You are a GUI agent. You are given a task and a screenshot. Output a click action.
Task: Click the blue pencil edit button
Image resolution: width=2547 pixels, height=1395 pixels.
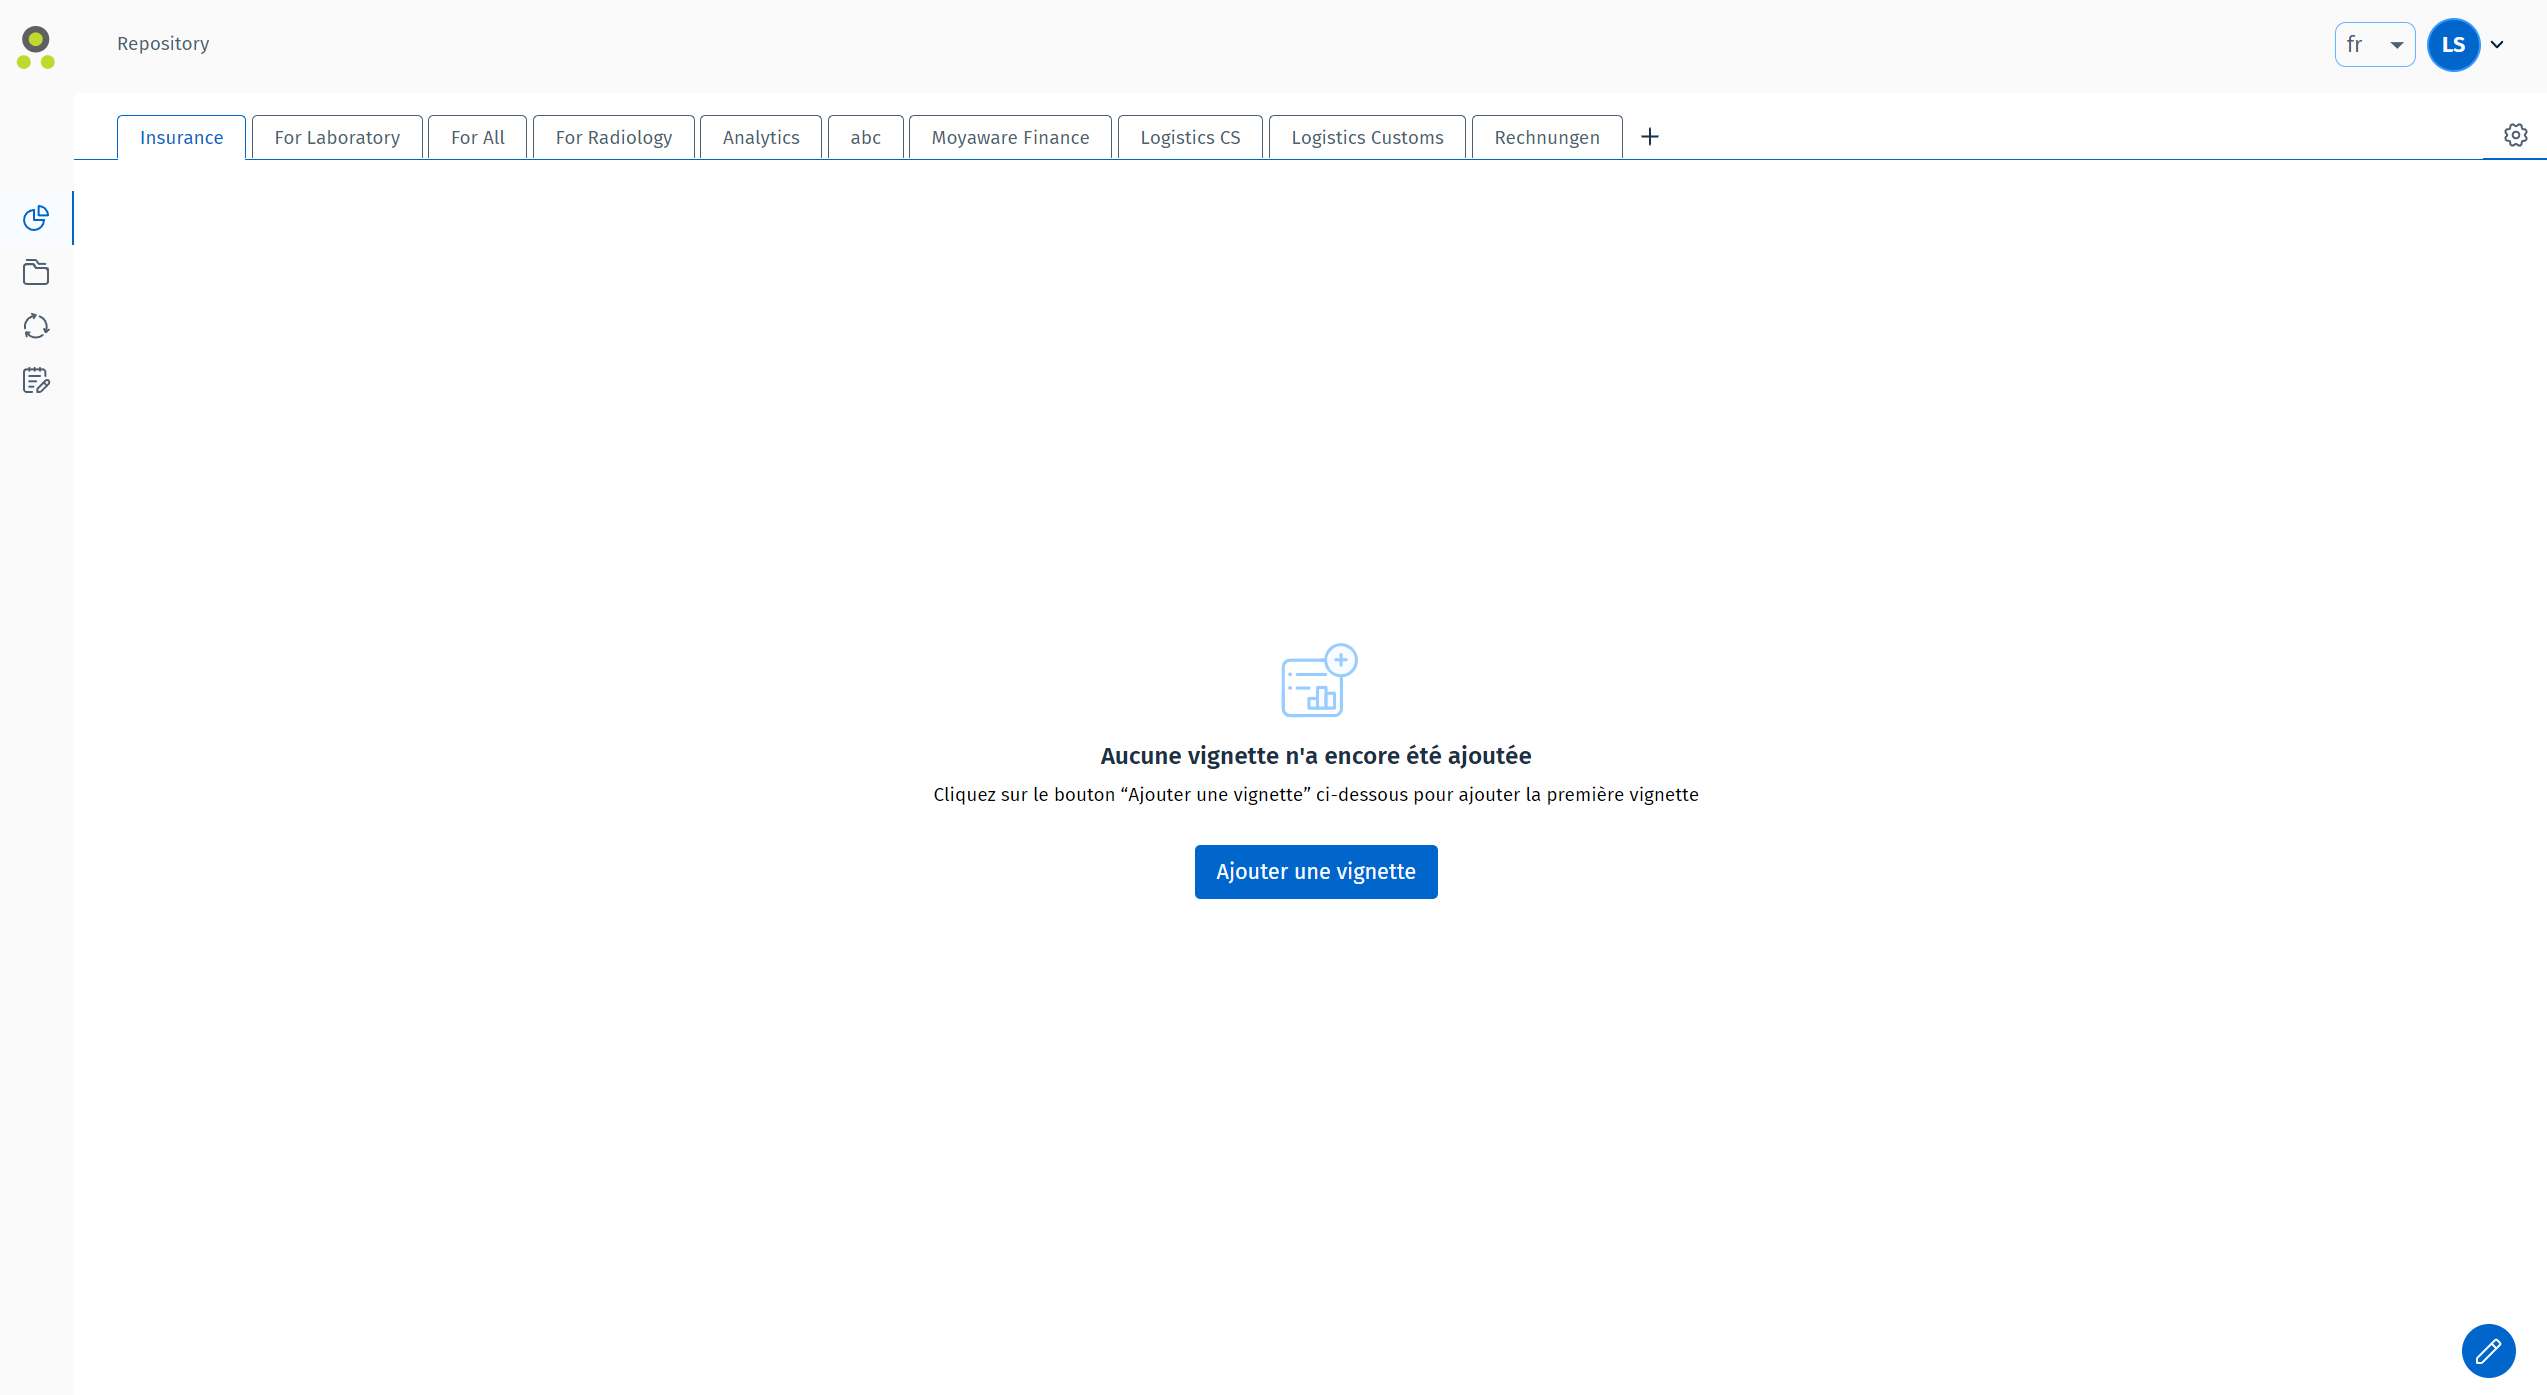point(2488,1351)
